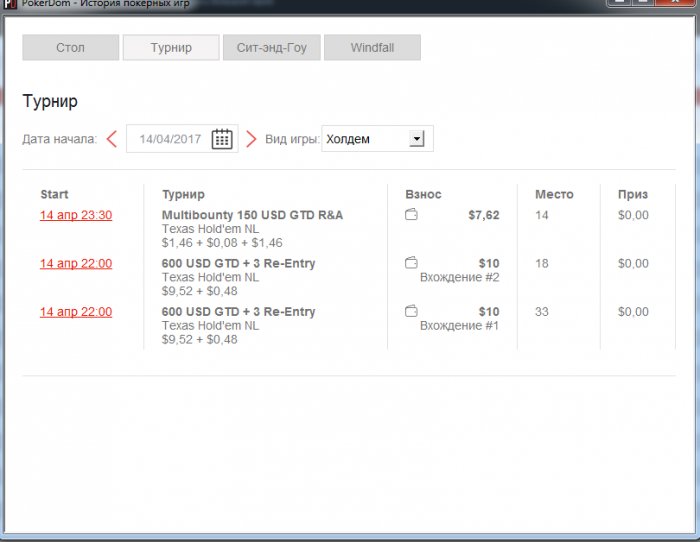Click the Start column header

tap(54, 194)
